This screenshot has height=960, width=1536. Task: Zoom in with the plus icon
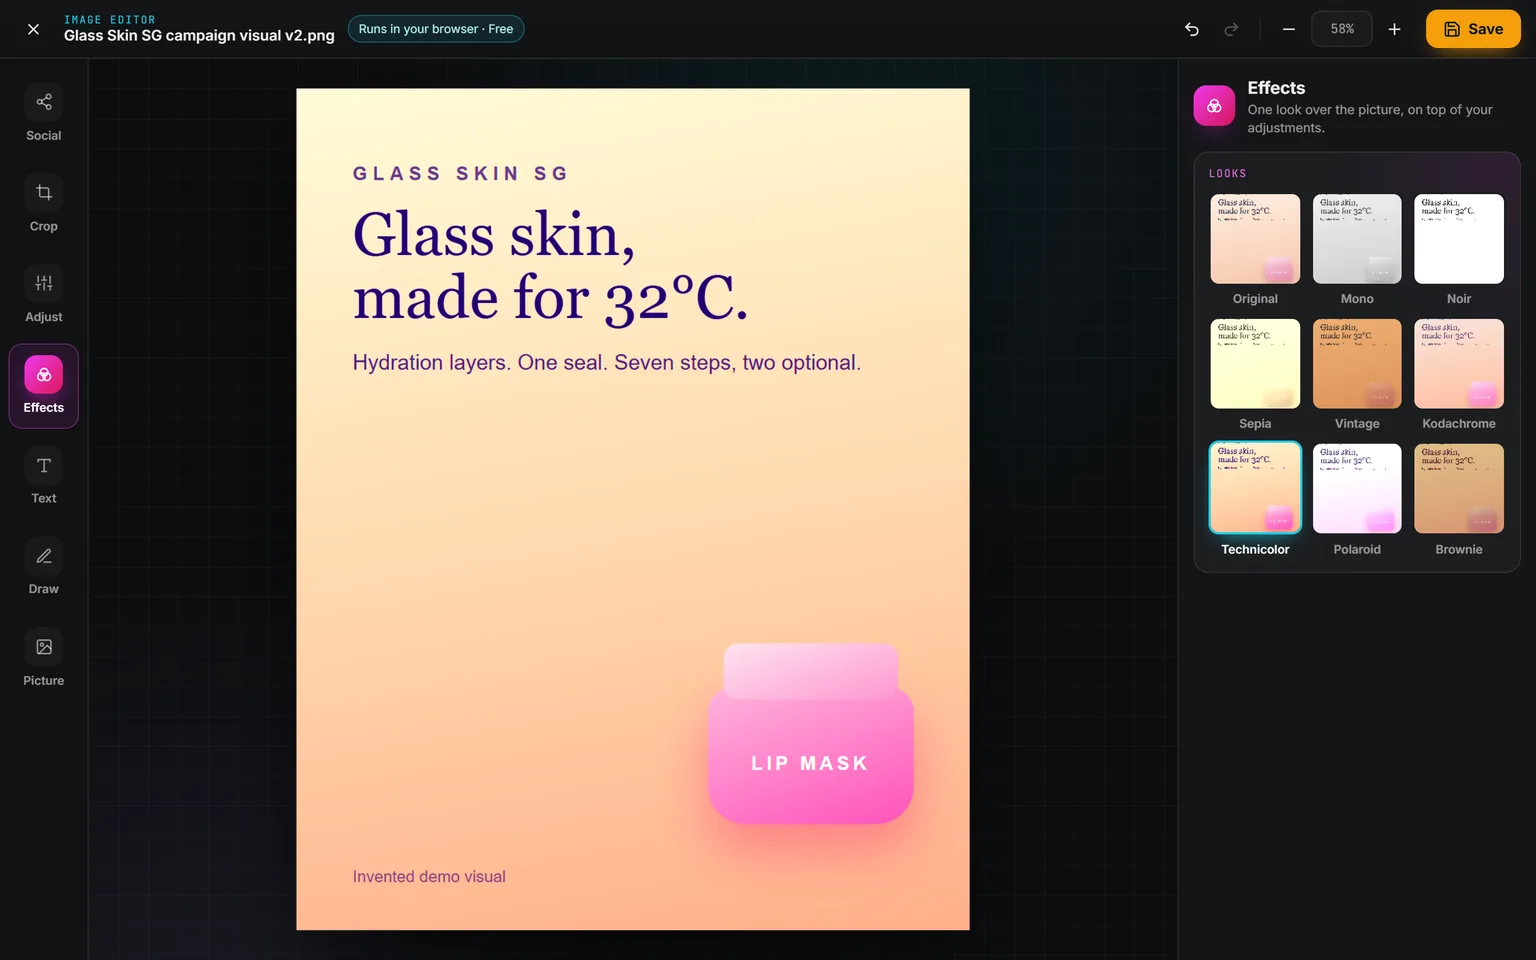click(1394, 29)
